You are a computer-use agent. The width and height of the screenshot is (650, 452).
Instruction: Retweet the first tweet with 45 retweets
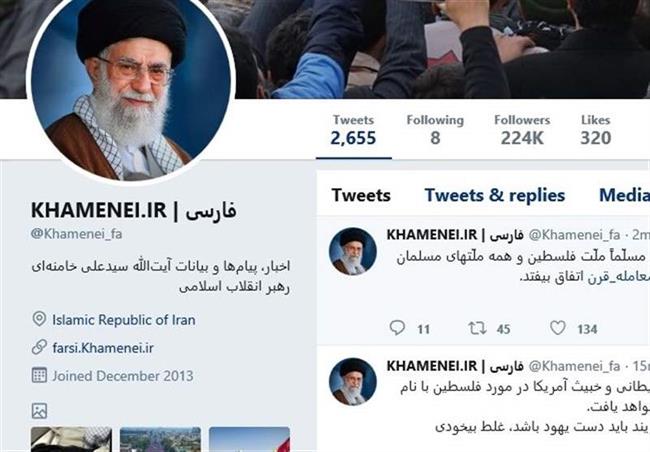point(477,328)
